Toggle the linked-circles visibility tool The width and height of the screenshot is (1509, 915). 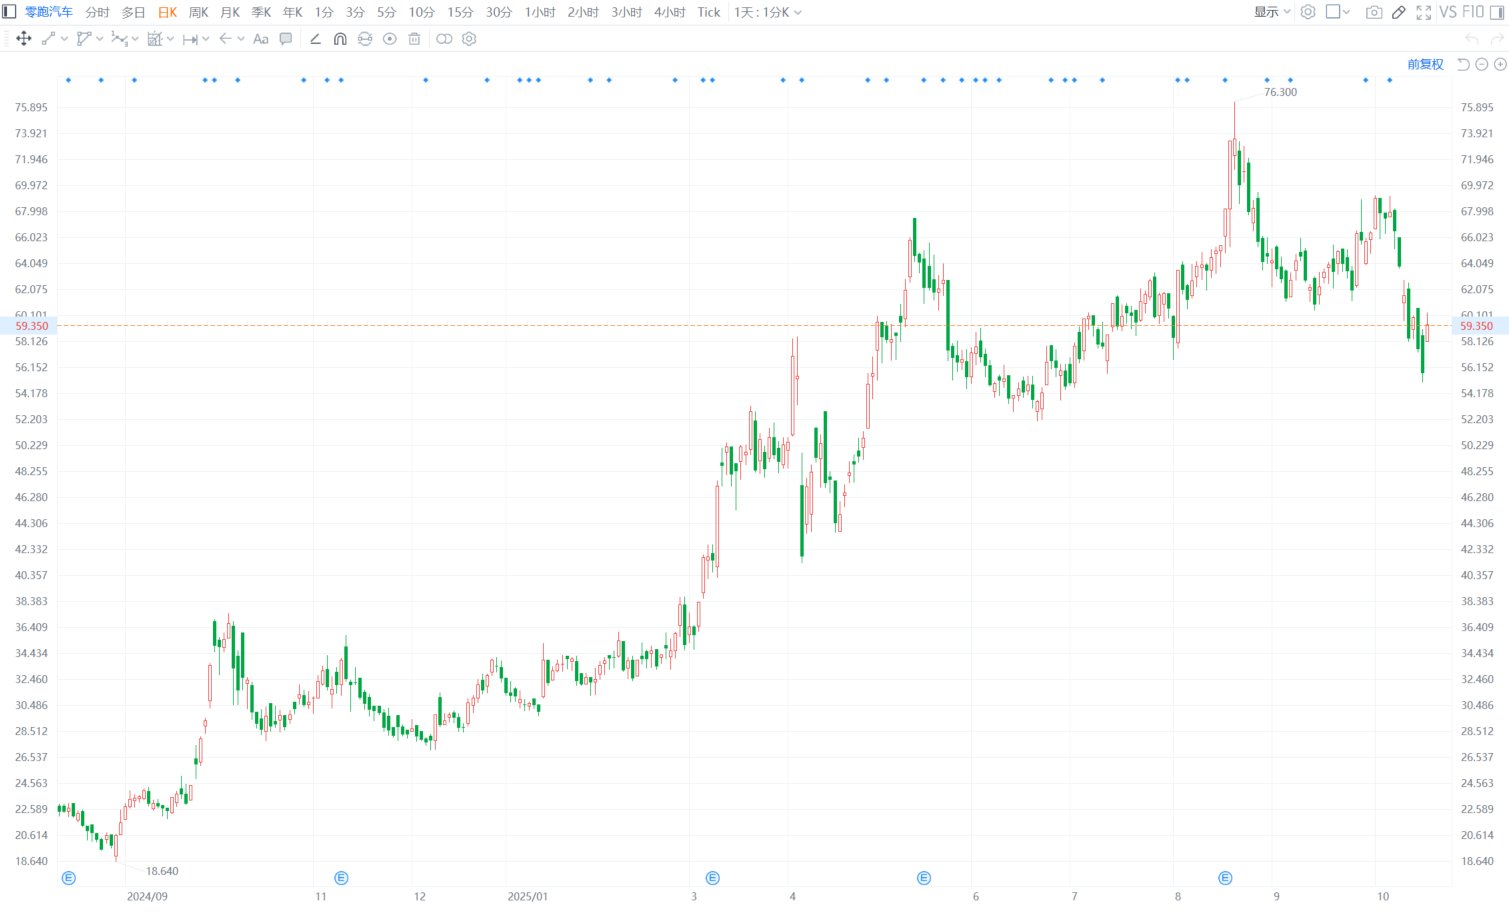click(x=444, y=39)
